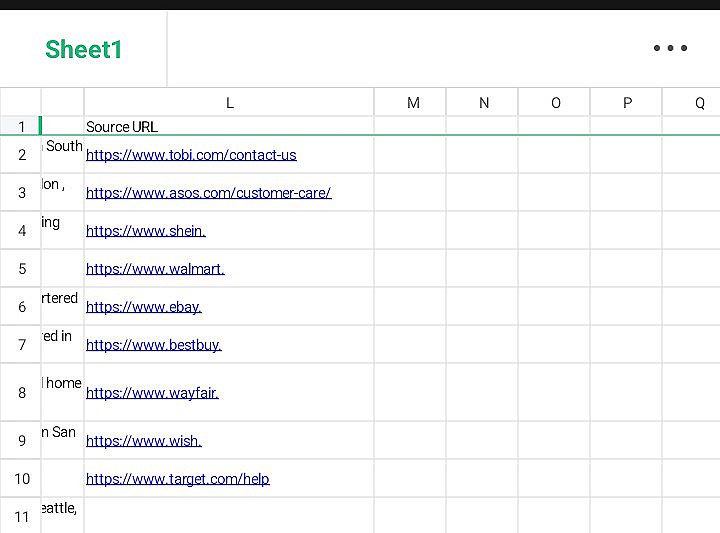
Task: Select column O header
Action: pyautogui.click(x=554, y=102)
